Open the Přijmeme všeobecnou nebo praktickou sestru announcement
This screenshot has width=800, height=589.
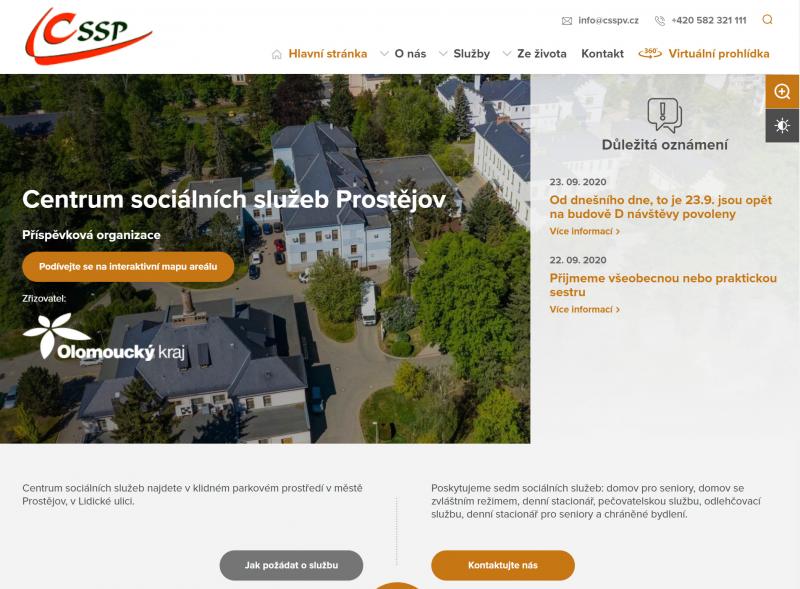coord(663,285)
